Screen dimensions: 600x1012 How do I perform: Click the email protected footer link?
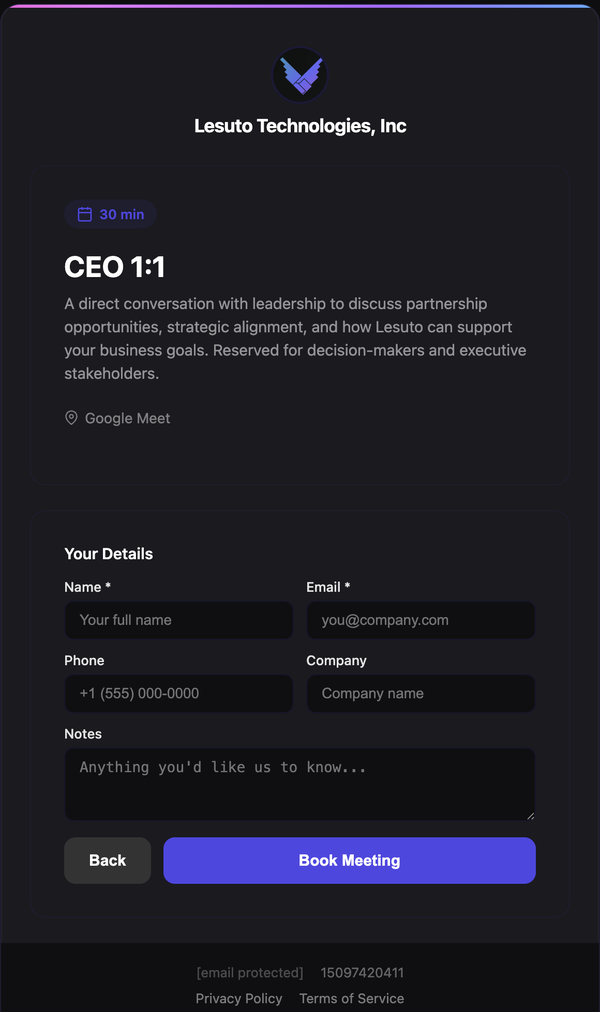[x=250, y=972]
